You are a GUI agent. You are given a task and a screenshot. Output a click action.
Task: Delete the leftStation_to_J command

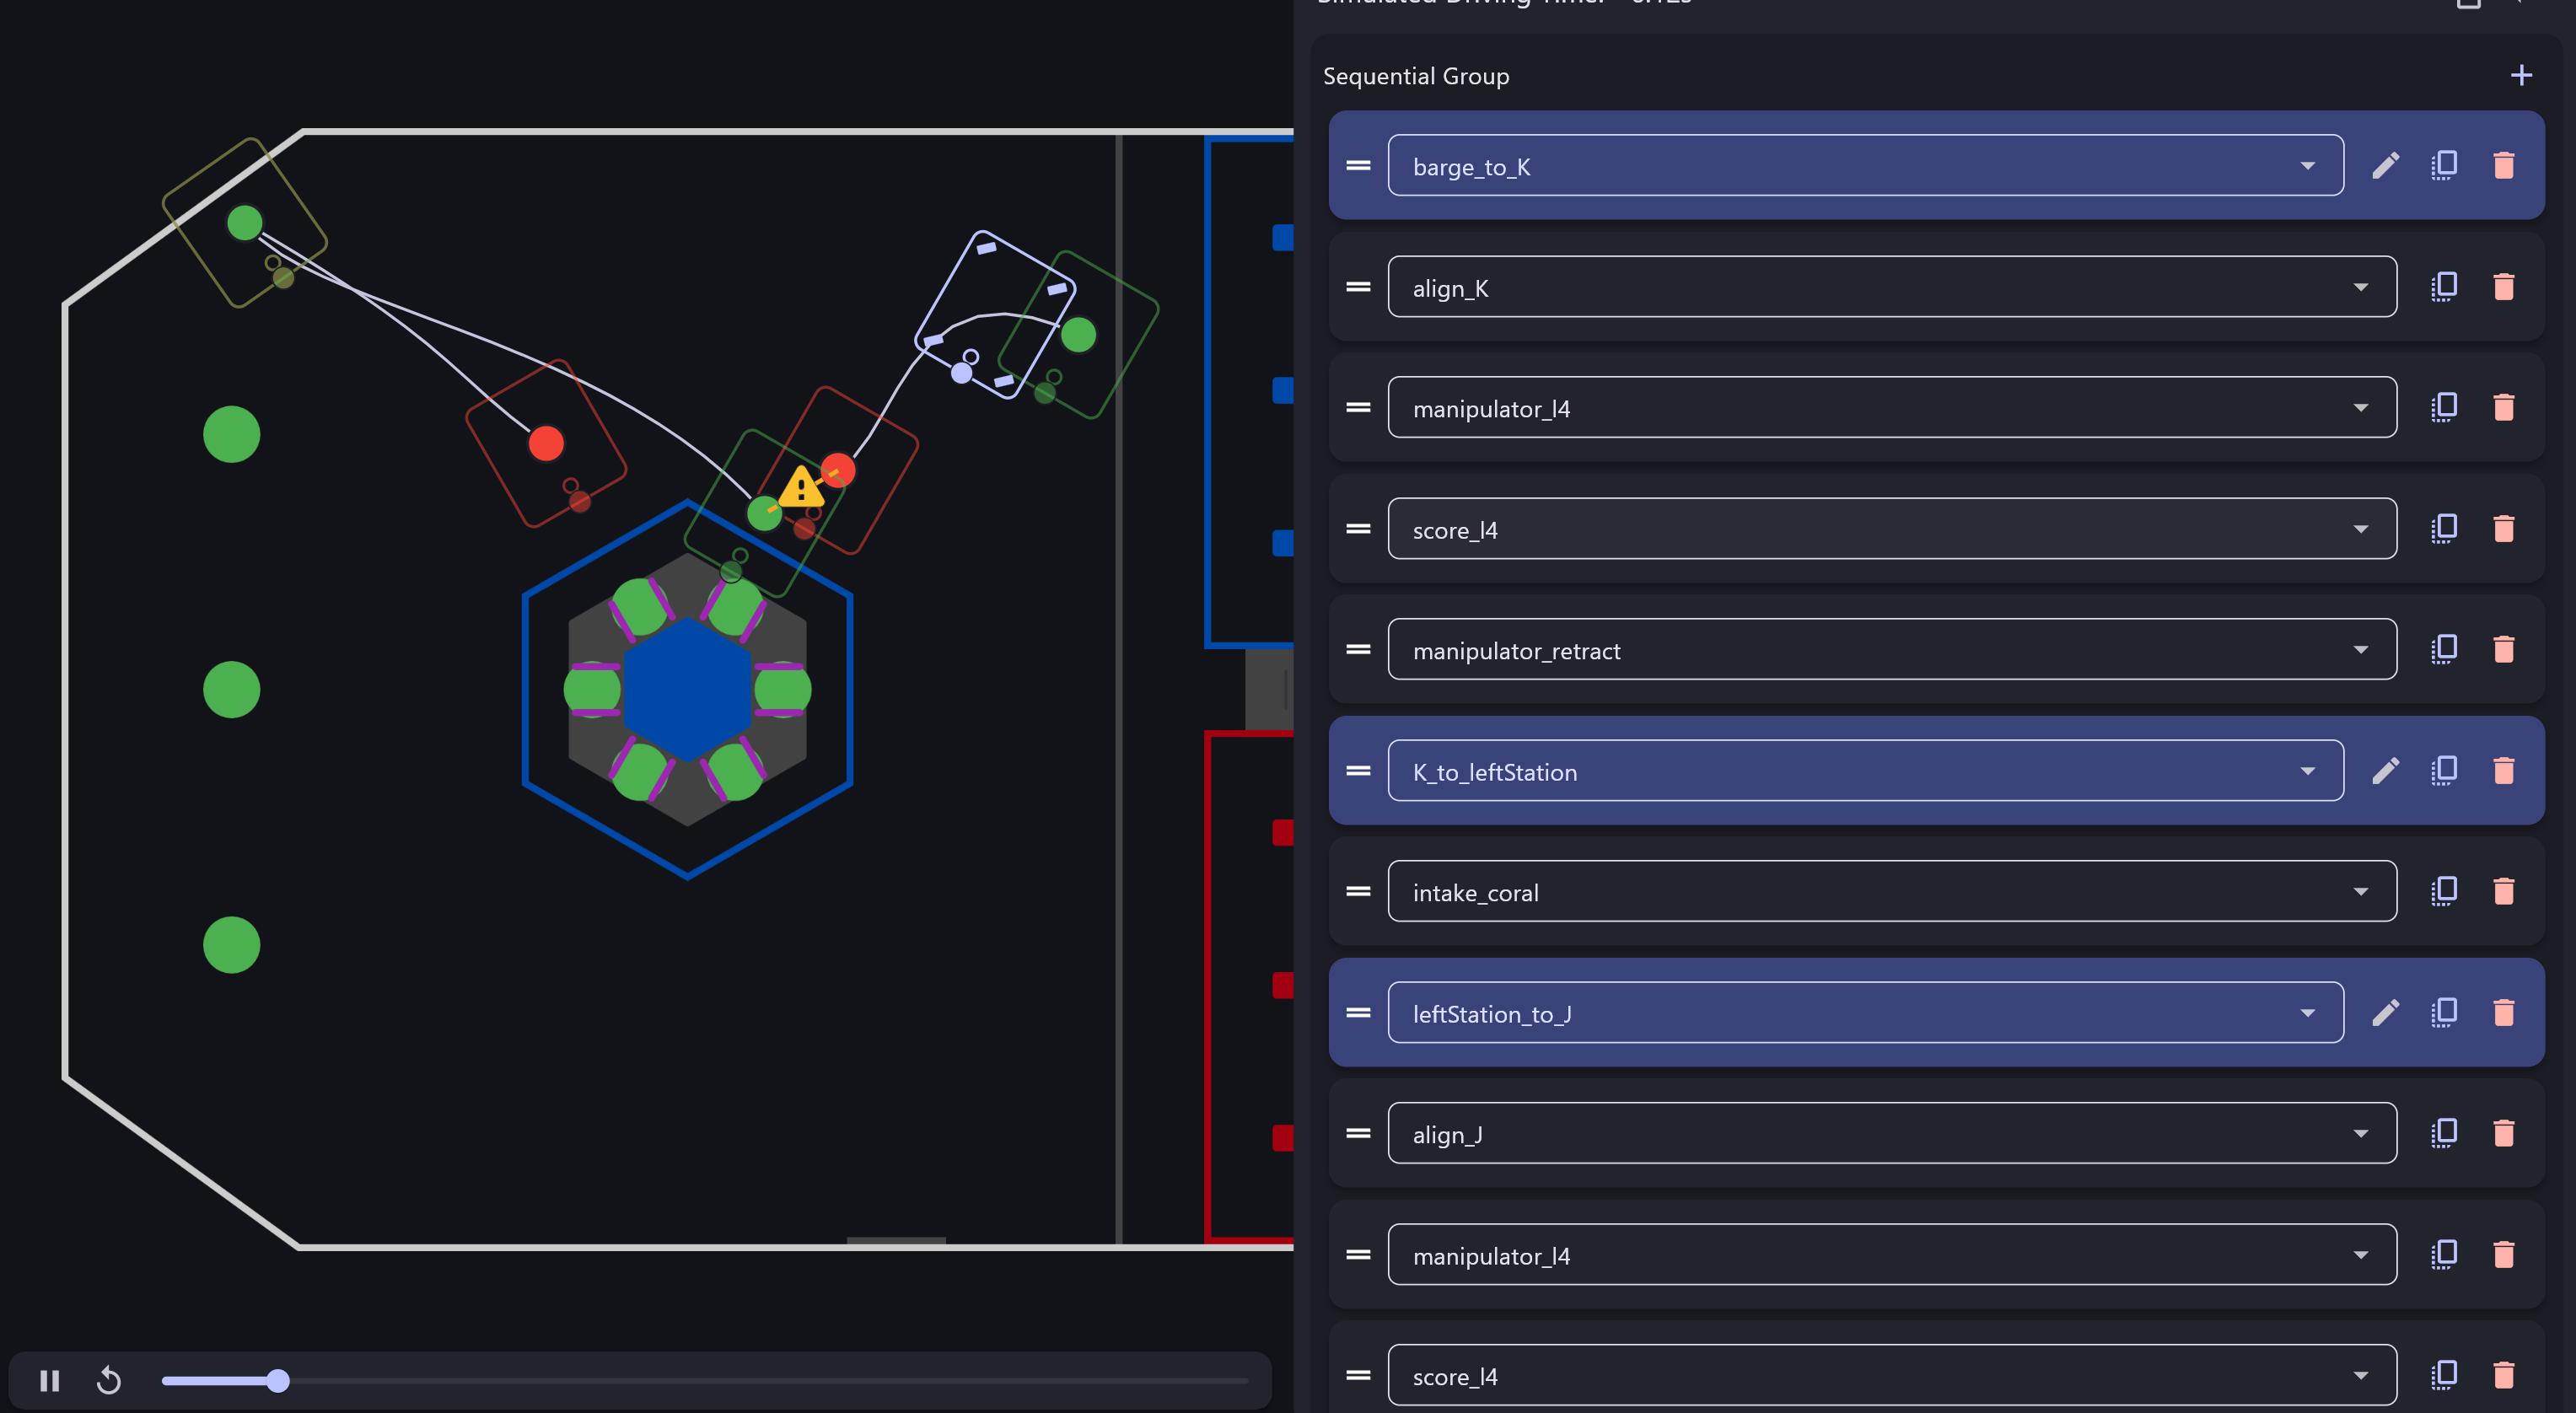(2503, 1012)
